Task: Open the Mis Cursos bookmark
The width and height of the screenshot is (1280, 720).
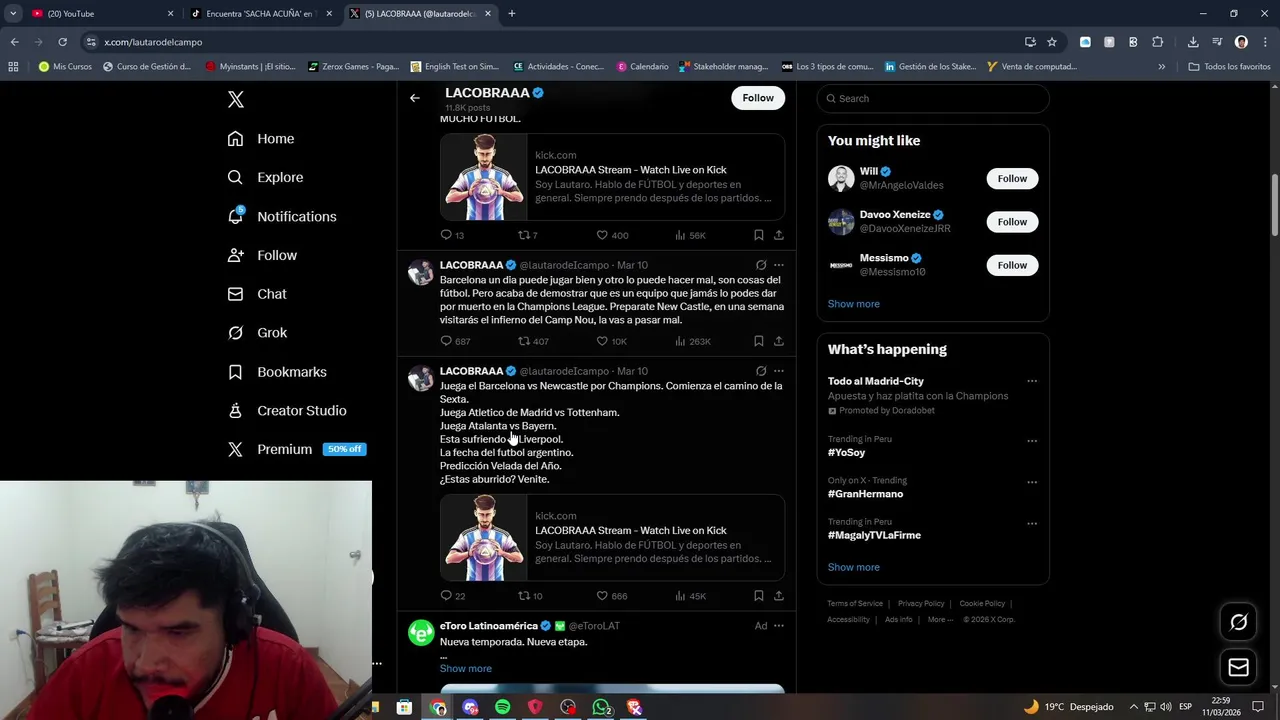Action: [65, 67]
